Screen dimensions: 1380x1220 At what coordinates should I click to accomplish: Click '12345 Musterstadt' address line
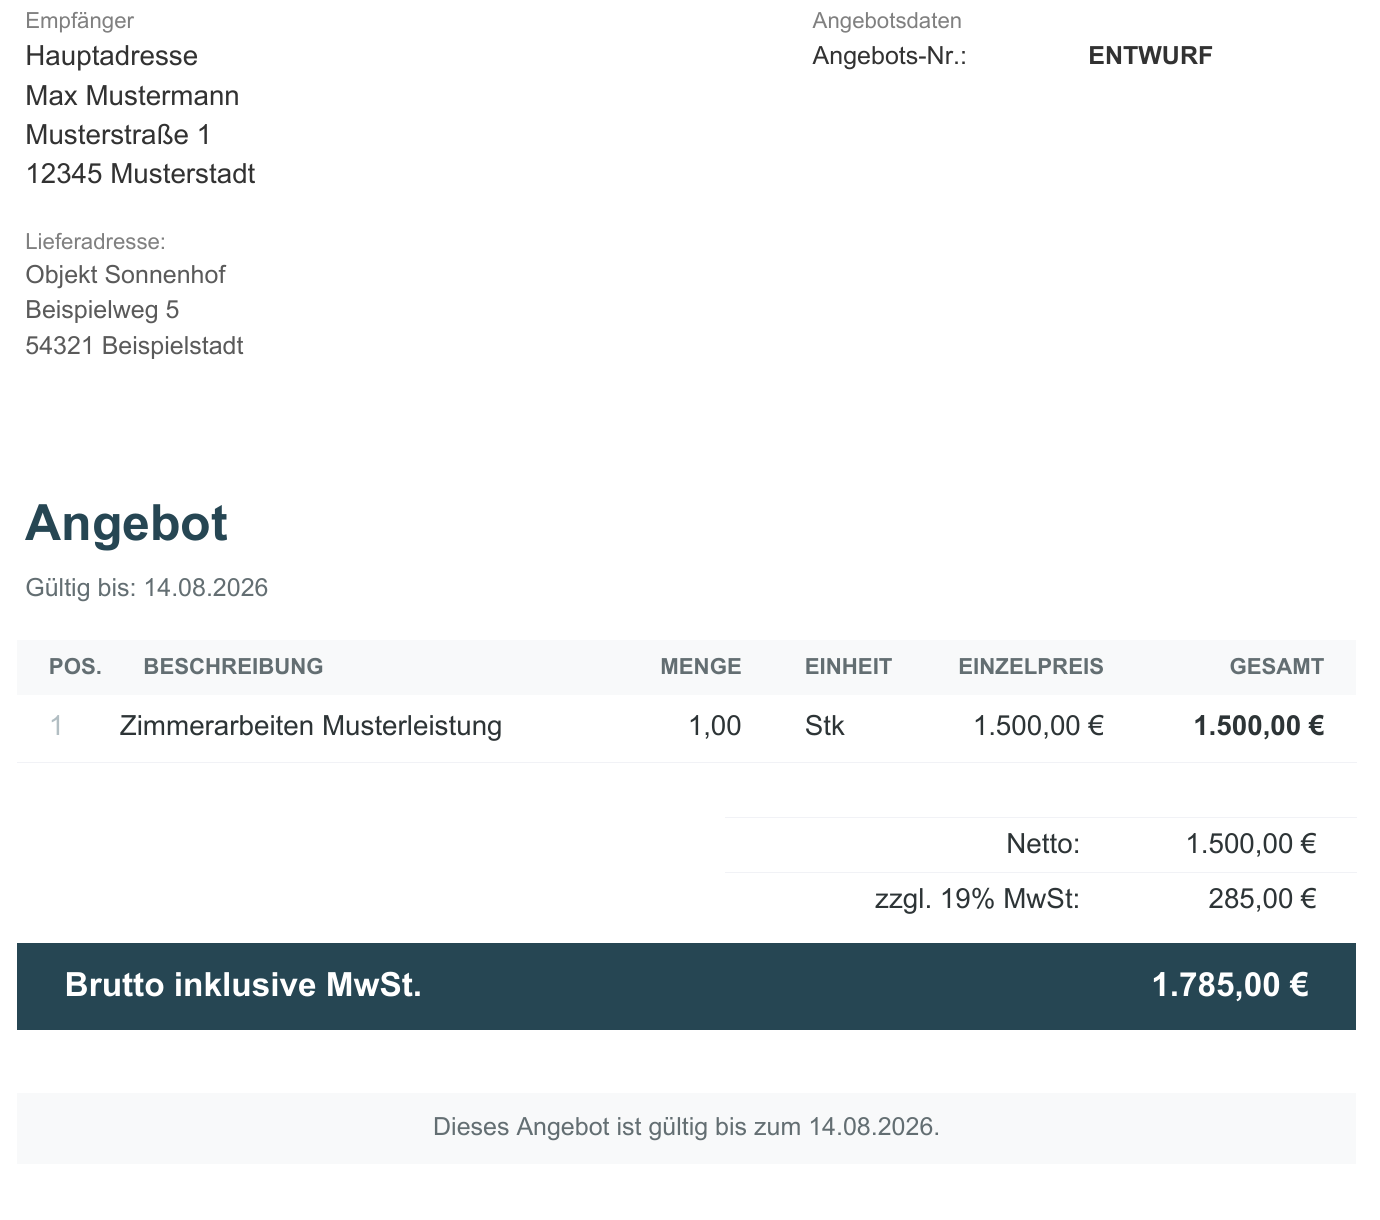pyautogui.click(x=140, y=174)
